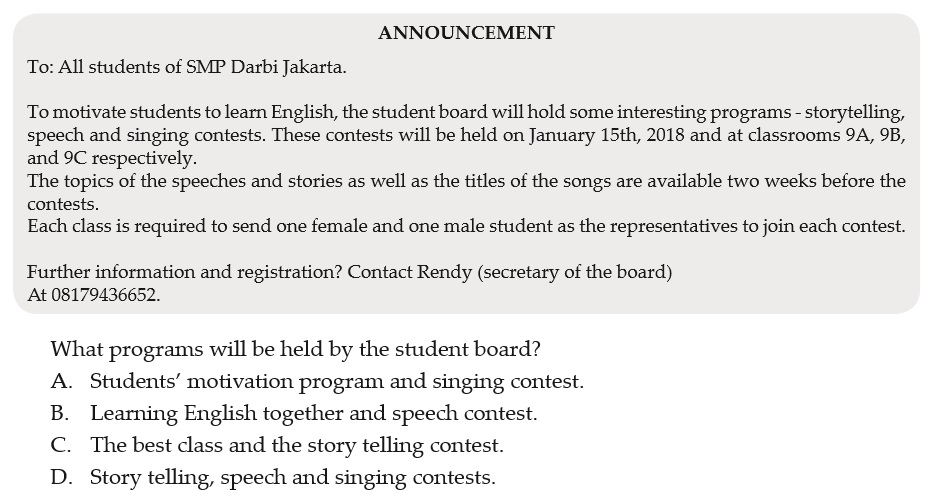Click the recipient line To: All students
932x501 pixels.
point(187,67)
